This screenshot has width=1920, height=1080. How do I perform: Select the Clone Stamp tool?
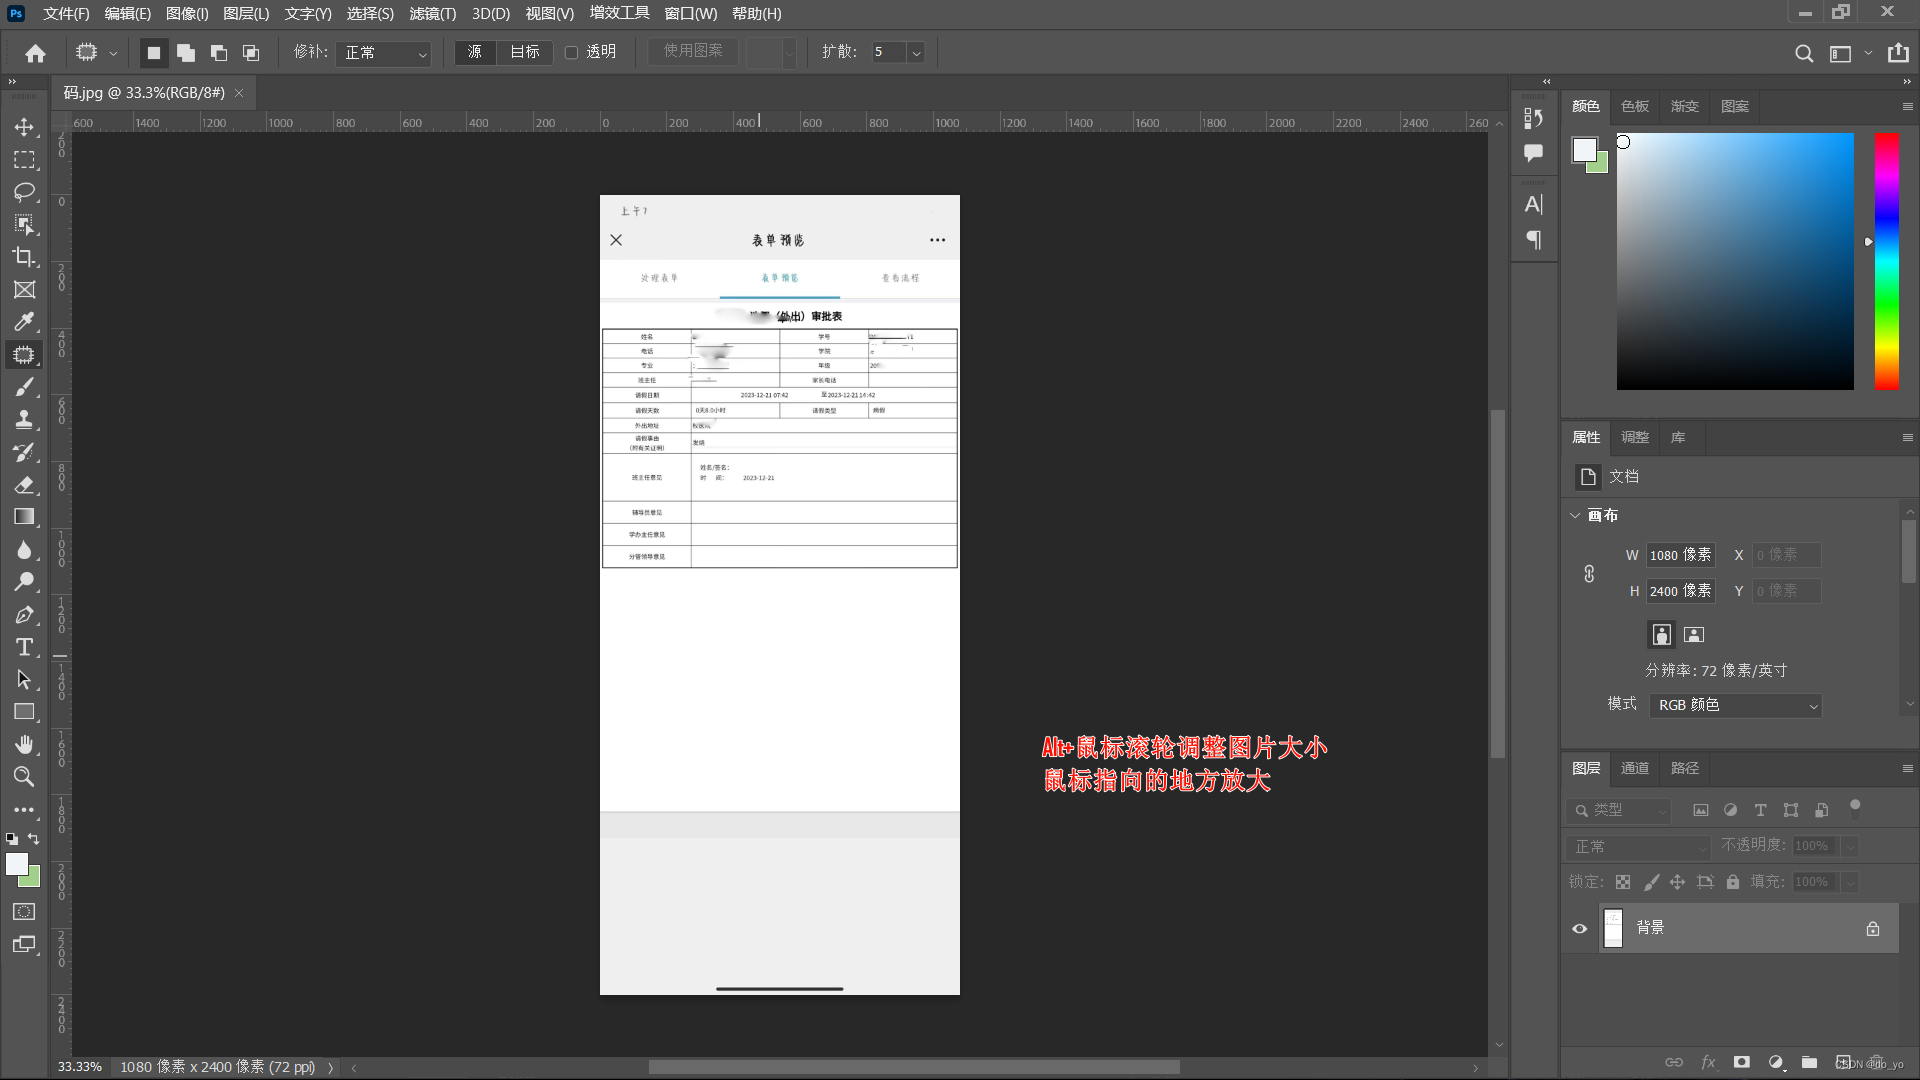(x=24, y=420)
